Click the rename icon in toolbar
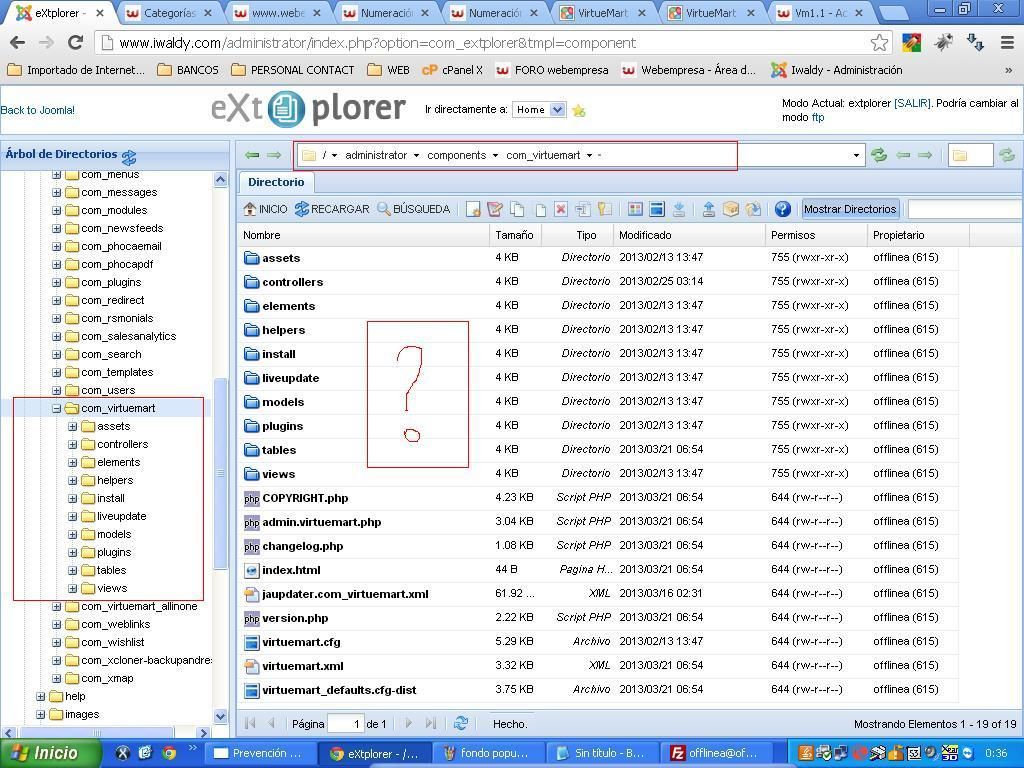 click(x=583, y=209)
